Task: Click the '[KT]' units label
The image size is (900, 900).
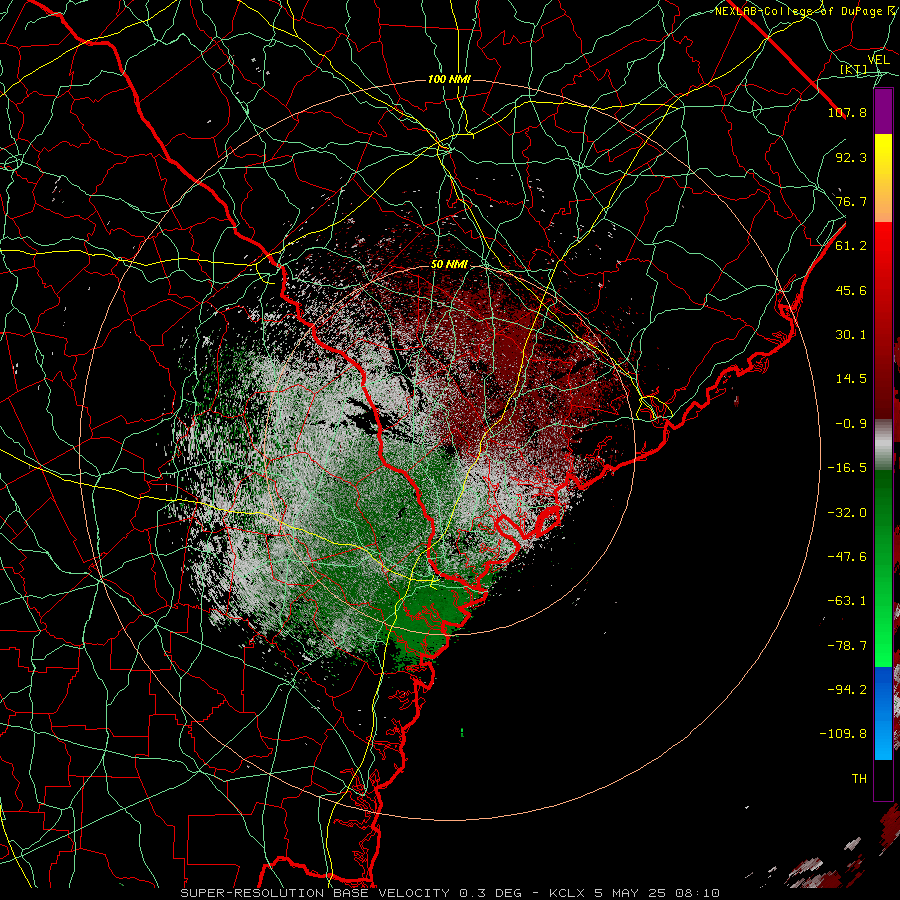Action: [x=854, y=69]
